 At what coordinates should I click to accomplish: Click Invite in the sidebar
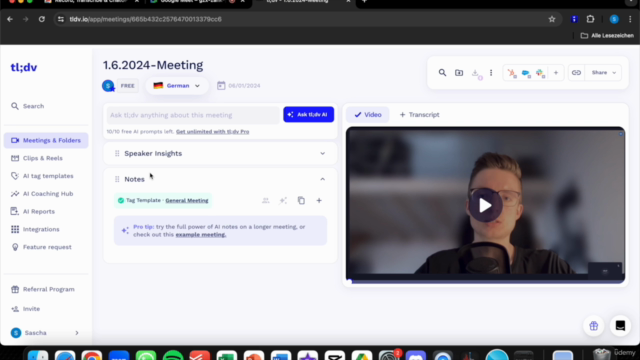tap(26, 309)
